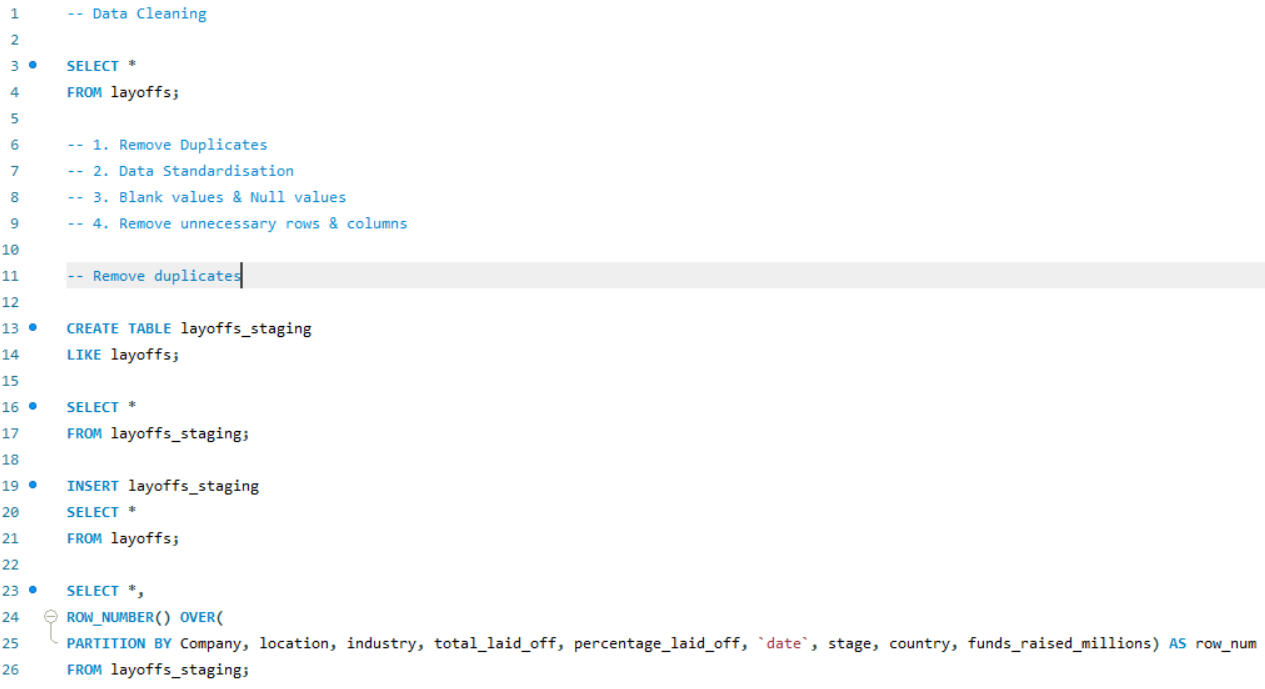
Task: Click line number 26 in the gutter
Action: [15, 669]
